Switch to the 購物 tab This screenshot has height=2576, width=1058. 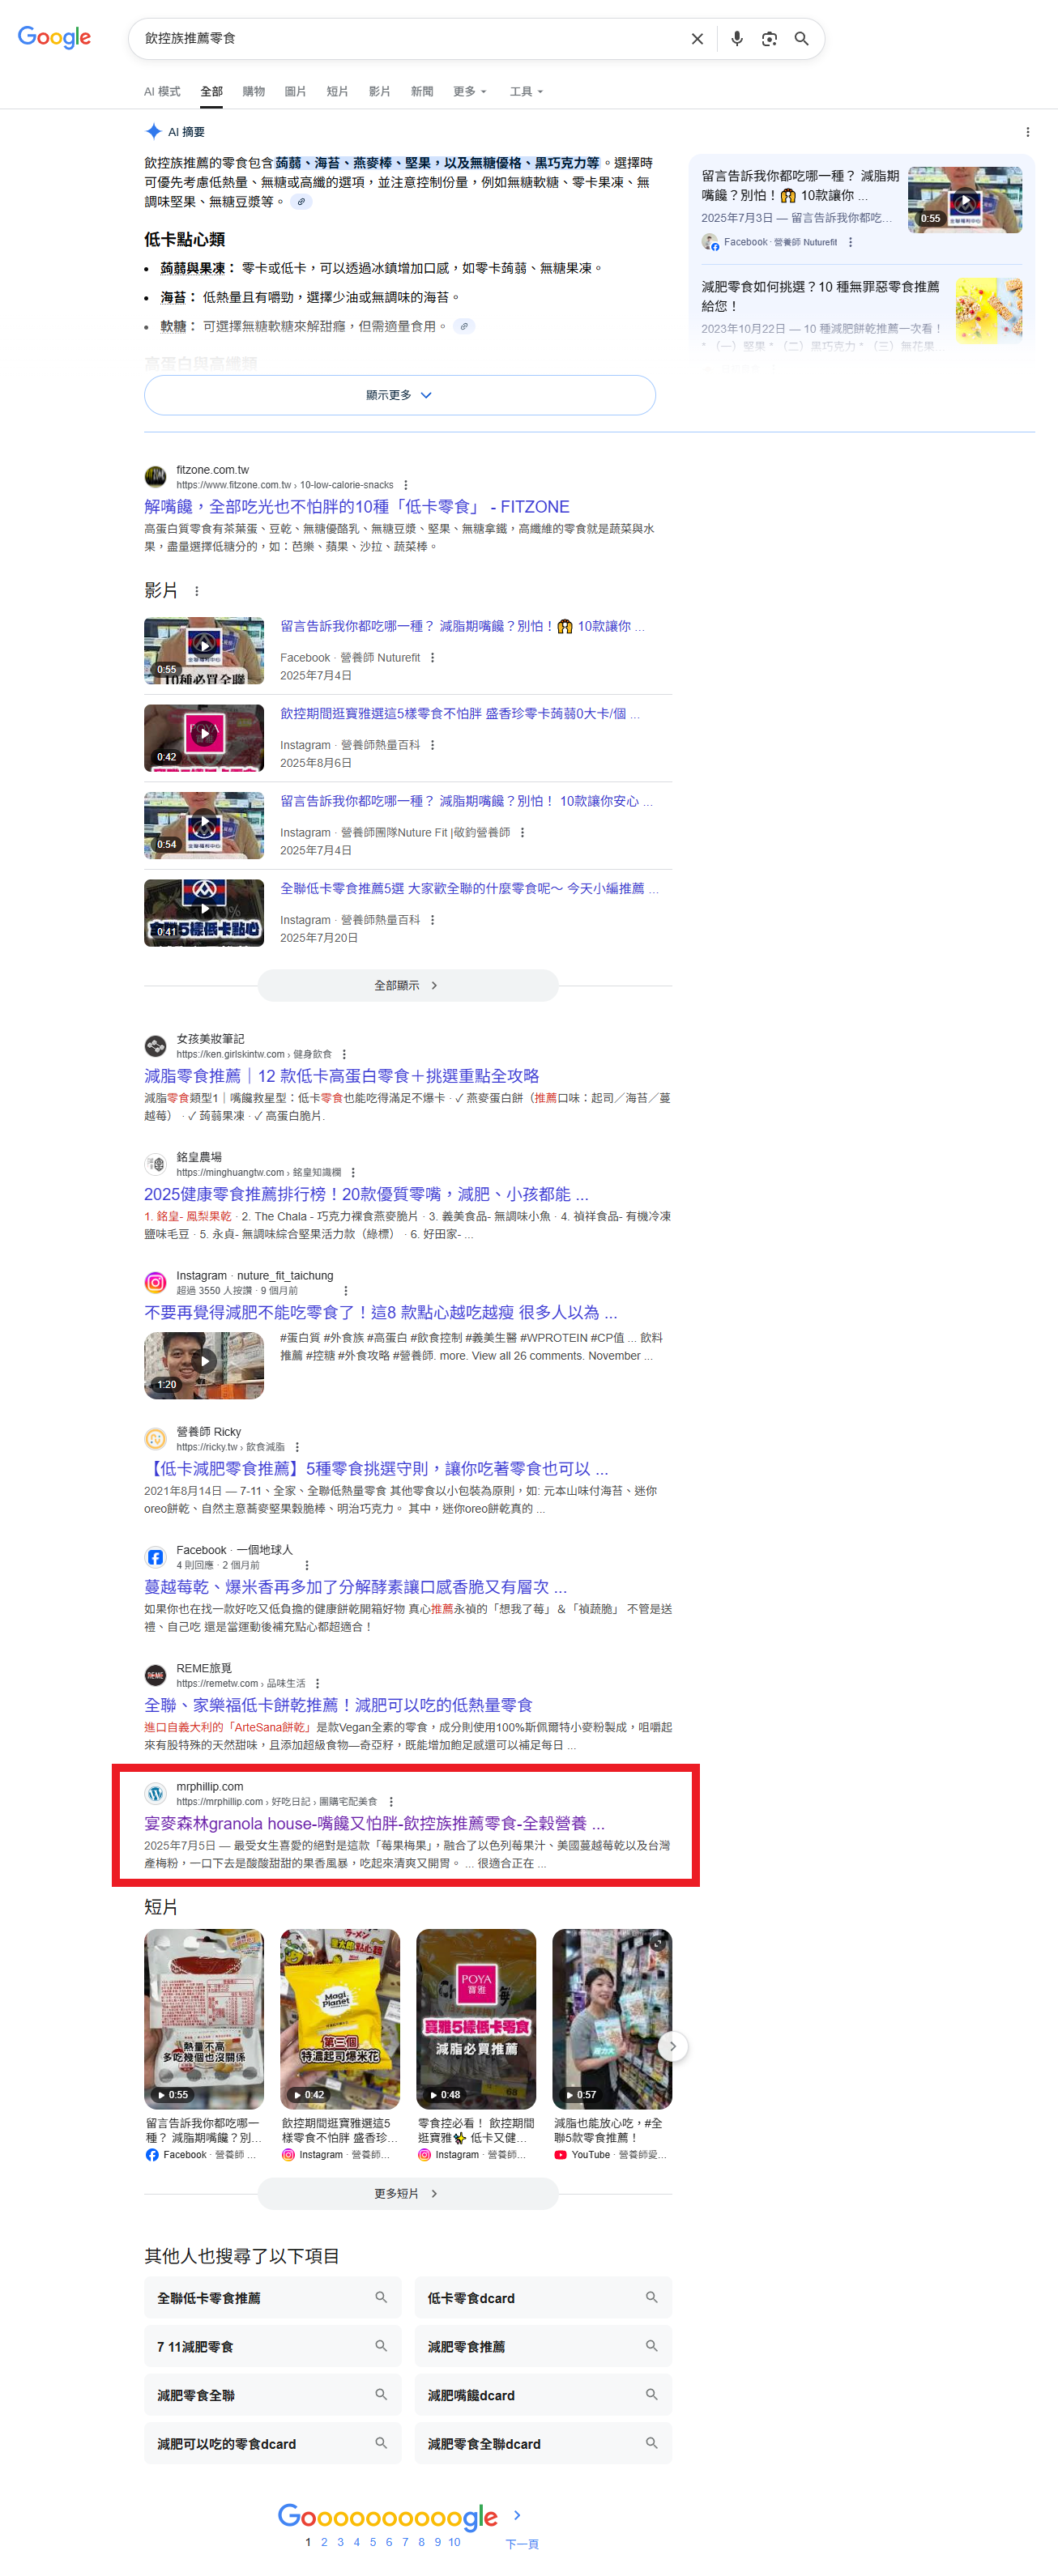tap(253, 91)
